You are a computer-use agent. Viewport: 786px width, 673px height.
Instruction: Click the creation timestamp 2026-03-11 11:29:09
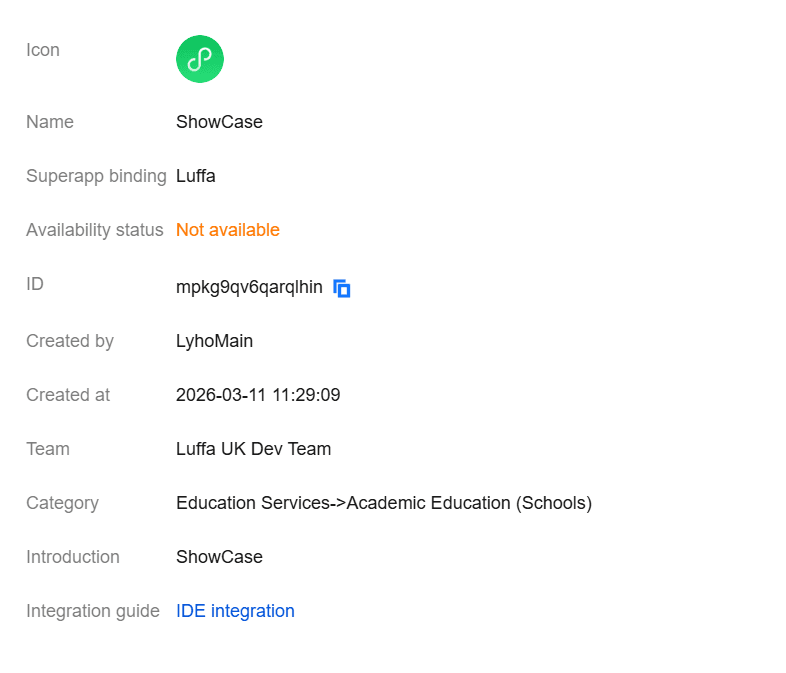coord(258,395)
